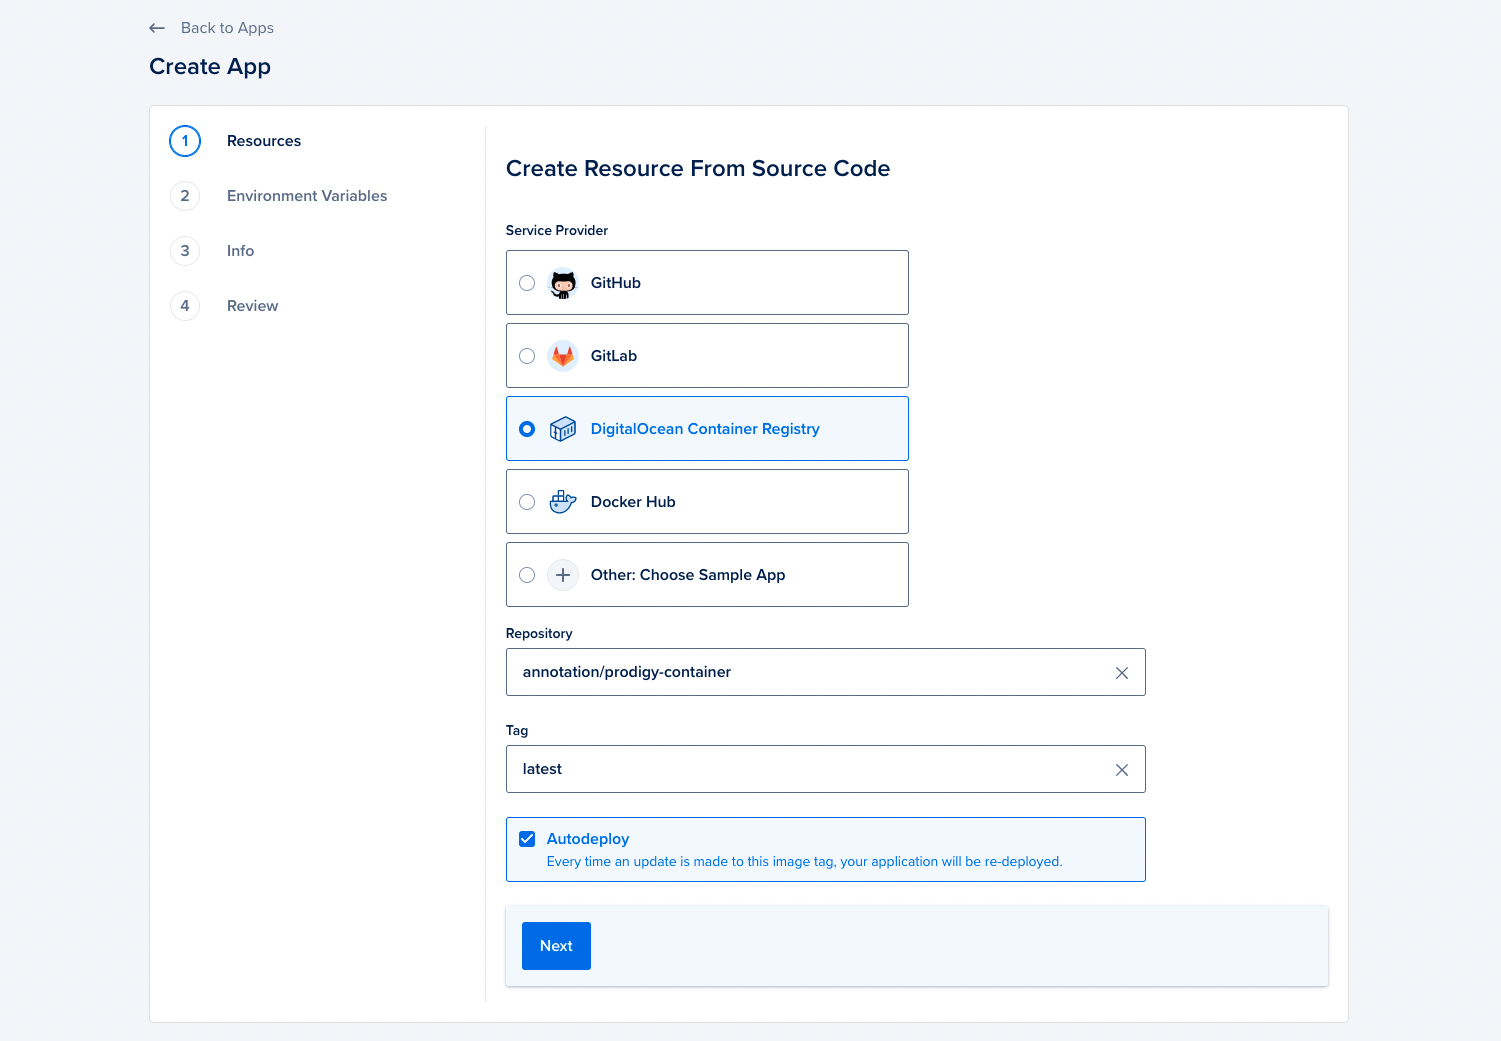Click the Container Registry box icon
Image resolution: width=1501 pixels, height=1041 pixels.
click(563, 429)
